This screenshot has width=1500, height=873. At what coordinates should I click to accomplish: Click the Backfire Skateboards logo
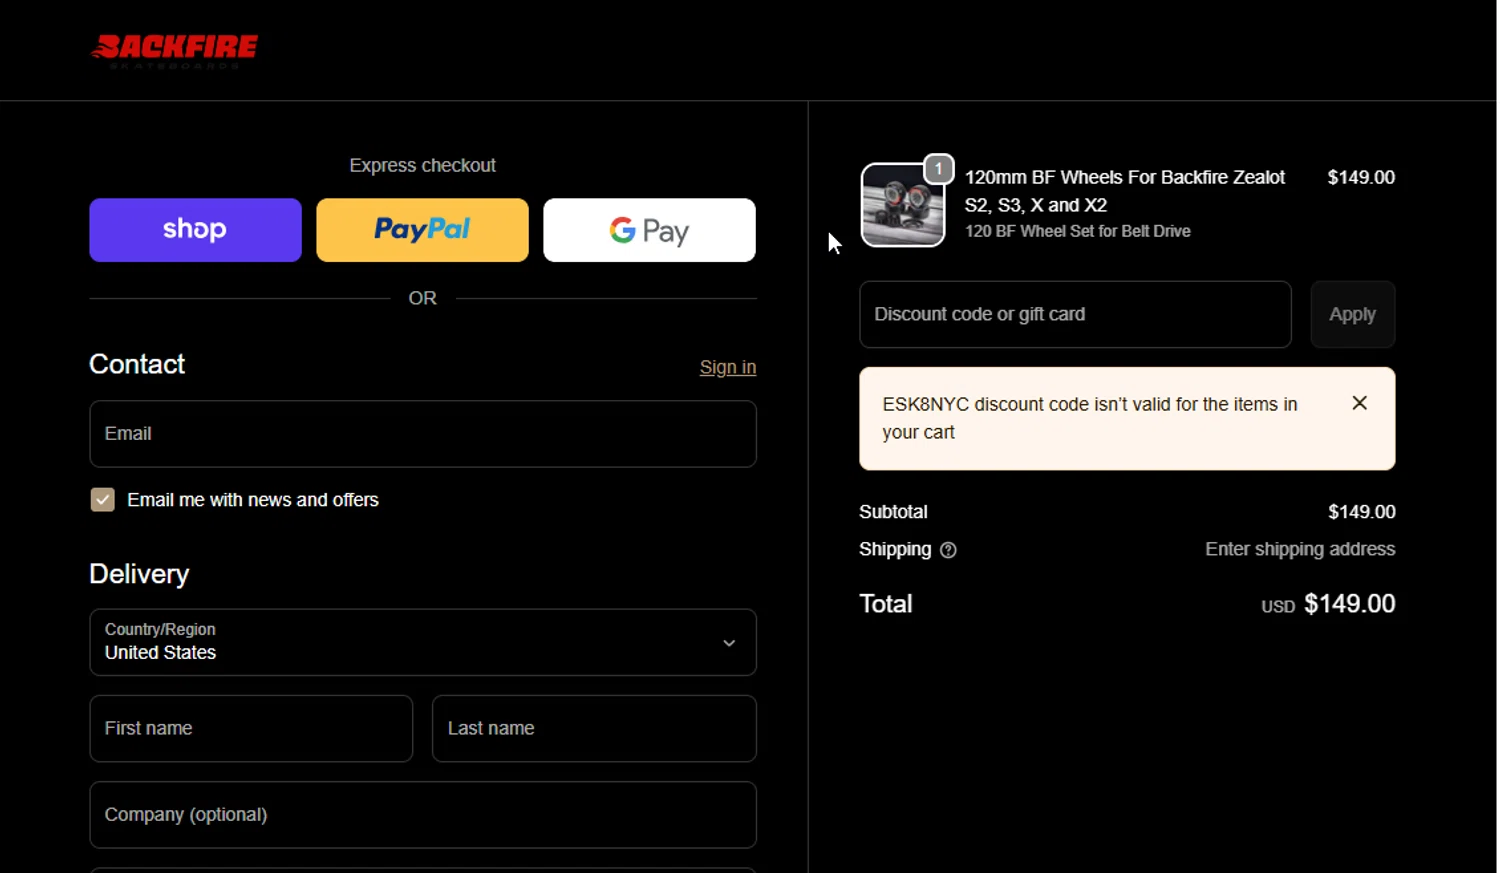pos(175,50)
